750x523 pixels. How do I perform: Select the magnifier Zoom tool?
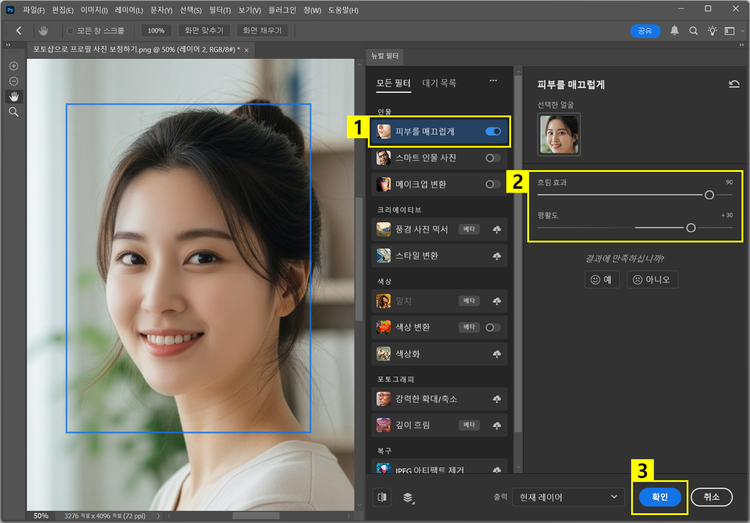(14, 112)
